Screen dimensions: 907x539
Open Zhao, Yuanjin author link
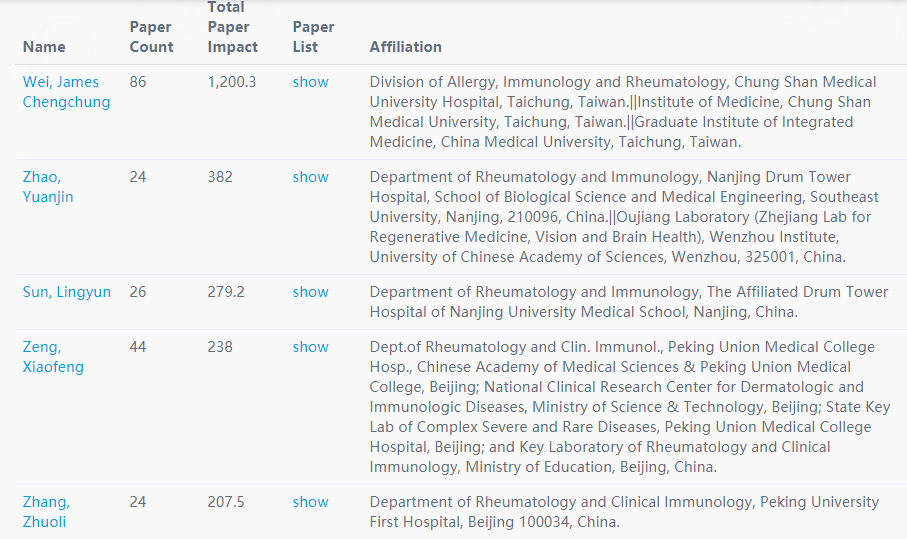point(48,187)
